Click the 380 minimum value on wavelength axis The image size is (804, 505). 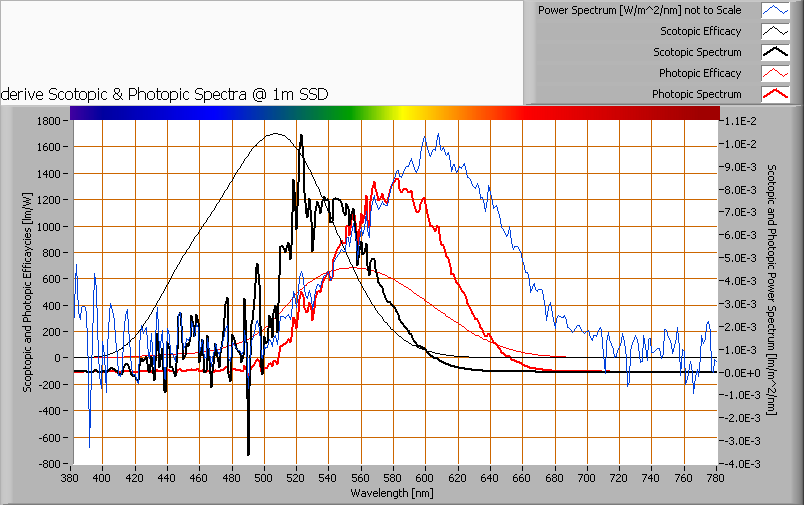71,479
